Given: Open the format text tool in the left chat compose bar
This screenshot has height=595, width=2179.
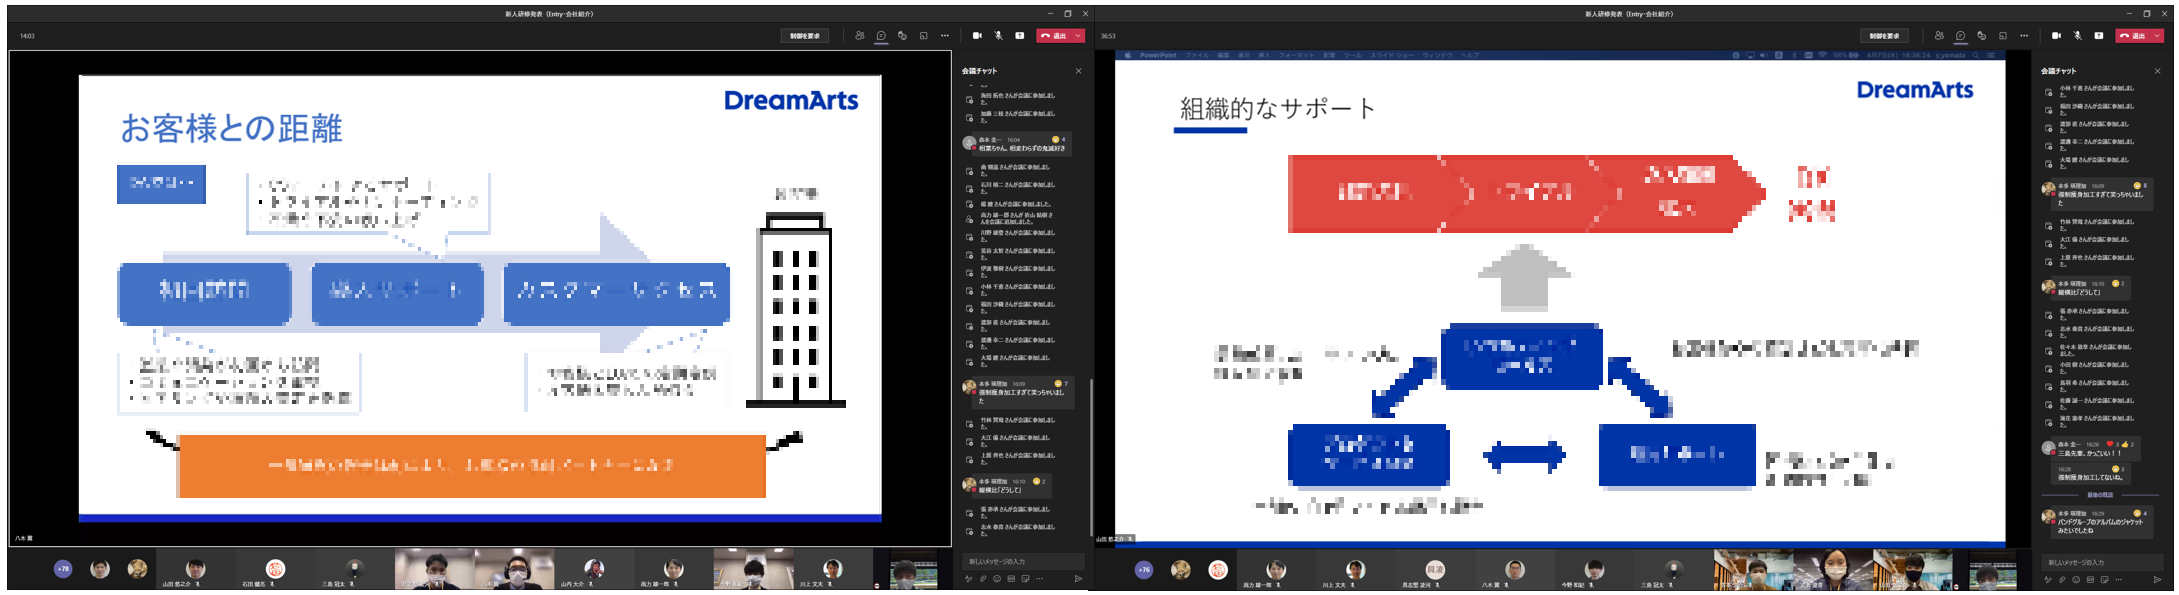Looking at the screenshot, I should pos(968,579).
